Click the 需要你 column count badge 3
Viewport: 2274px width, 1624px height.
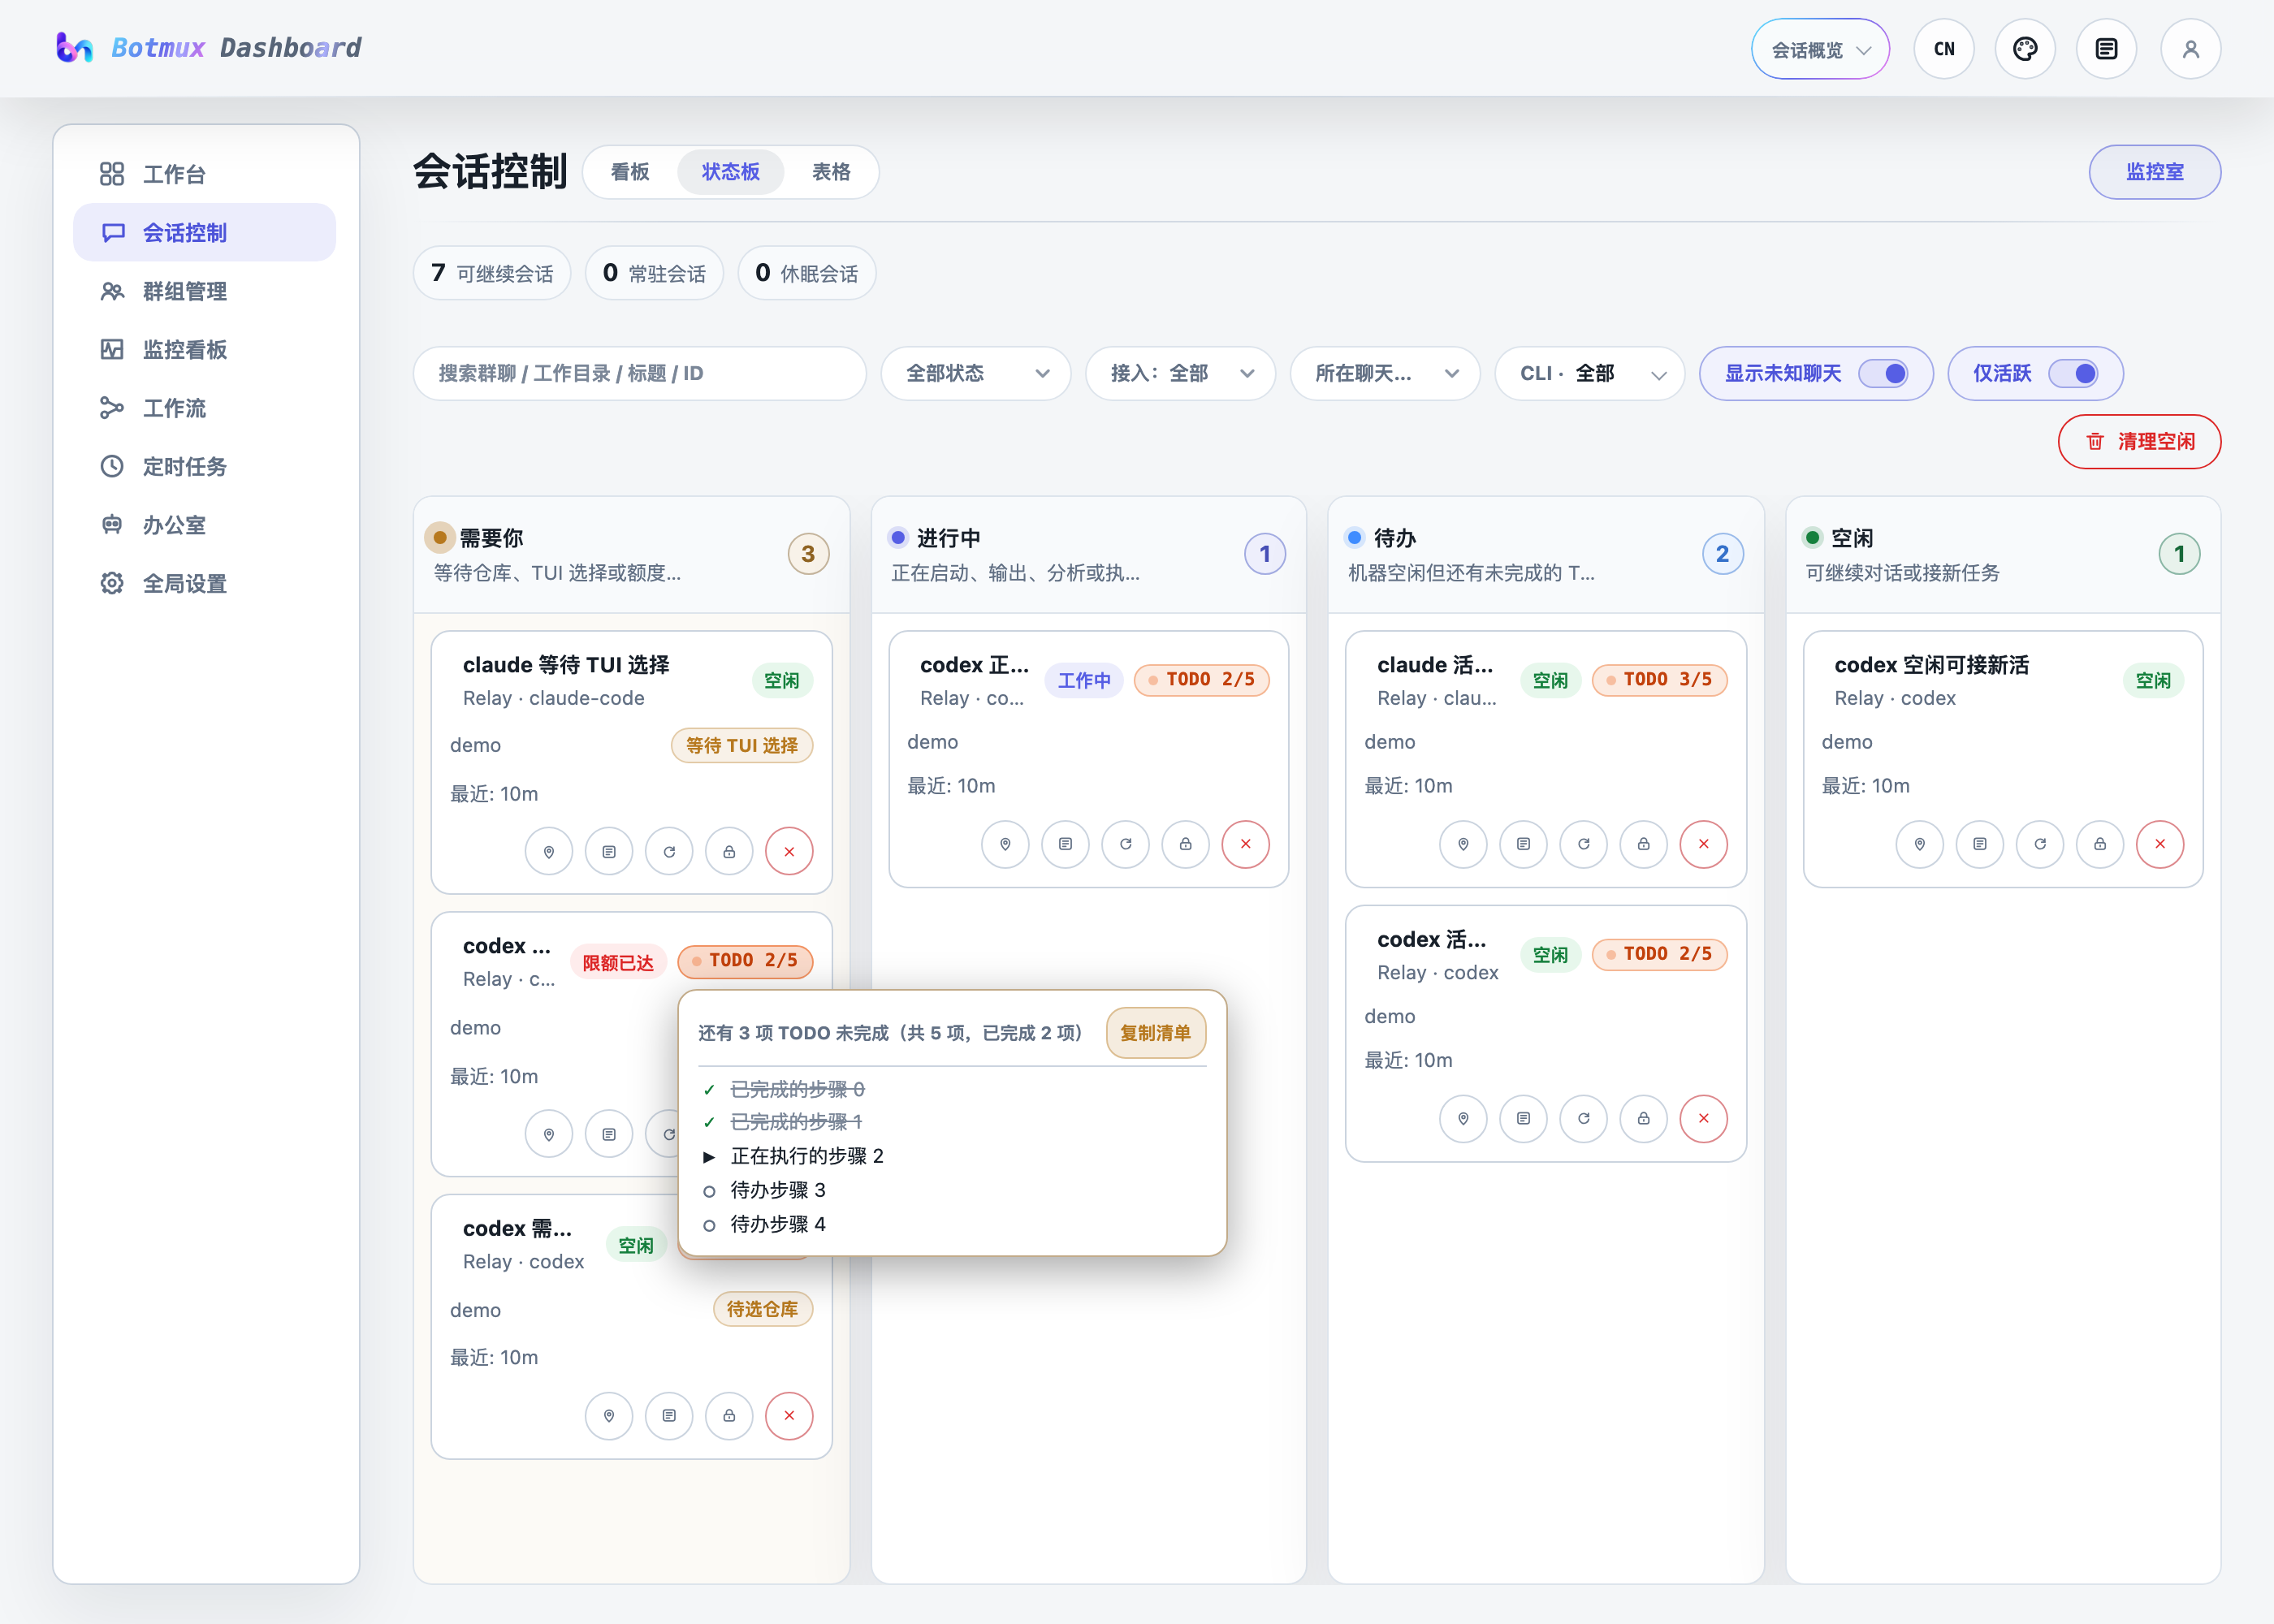[808, 554]
